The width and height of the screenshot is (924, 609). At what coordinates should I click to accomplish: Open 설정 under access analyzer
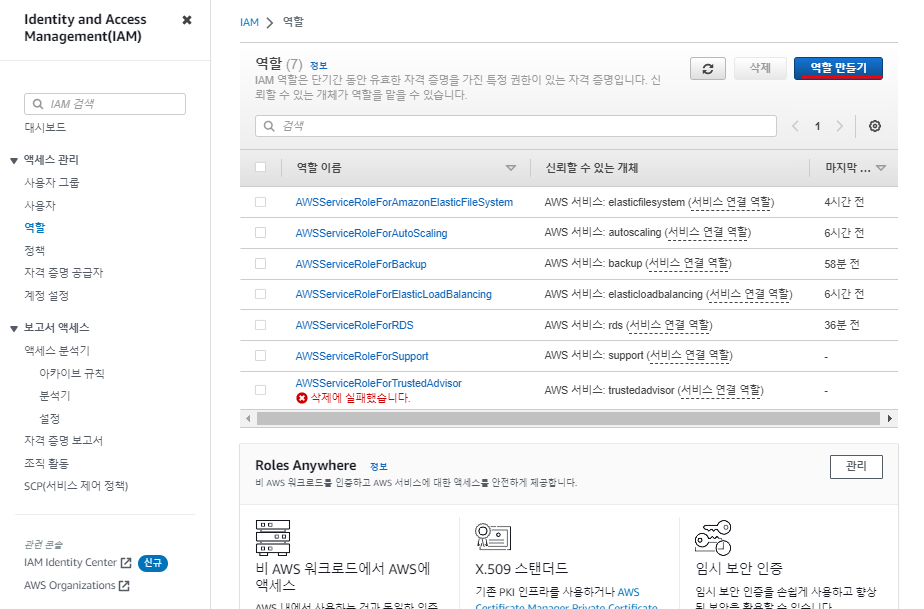50,419
